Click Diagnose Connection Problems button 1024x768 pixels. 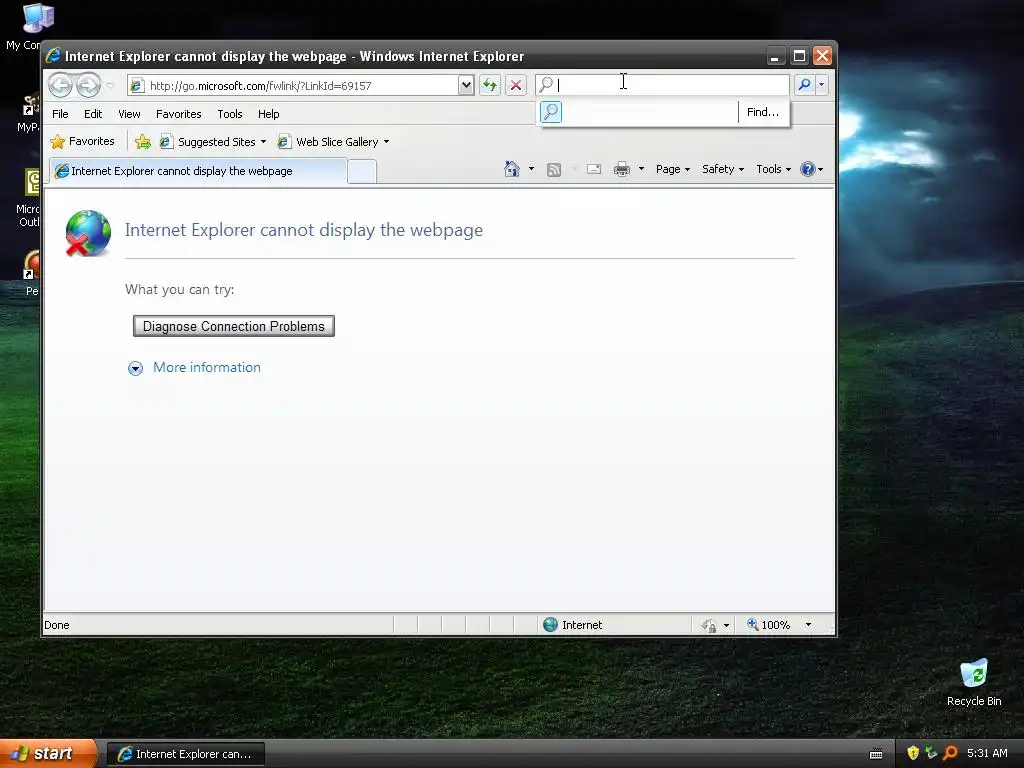[x=234, y=326]
